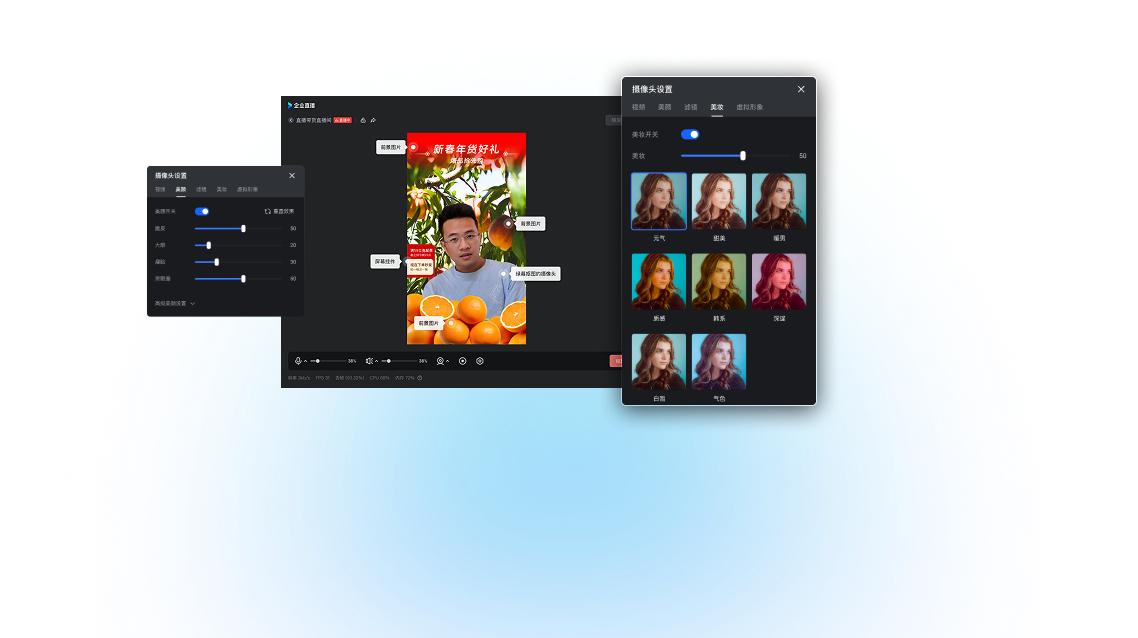The image size is (1138, 638).
Task: Open the camera options dropdown arrow
Action: (448, 361)
